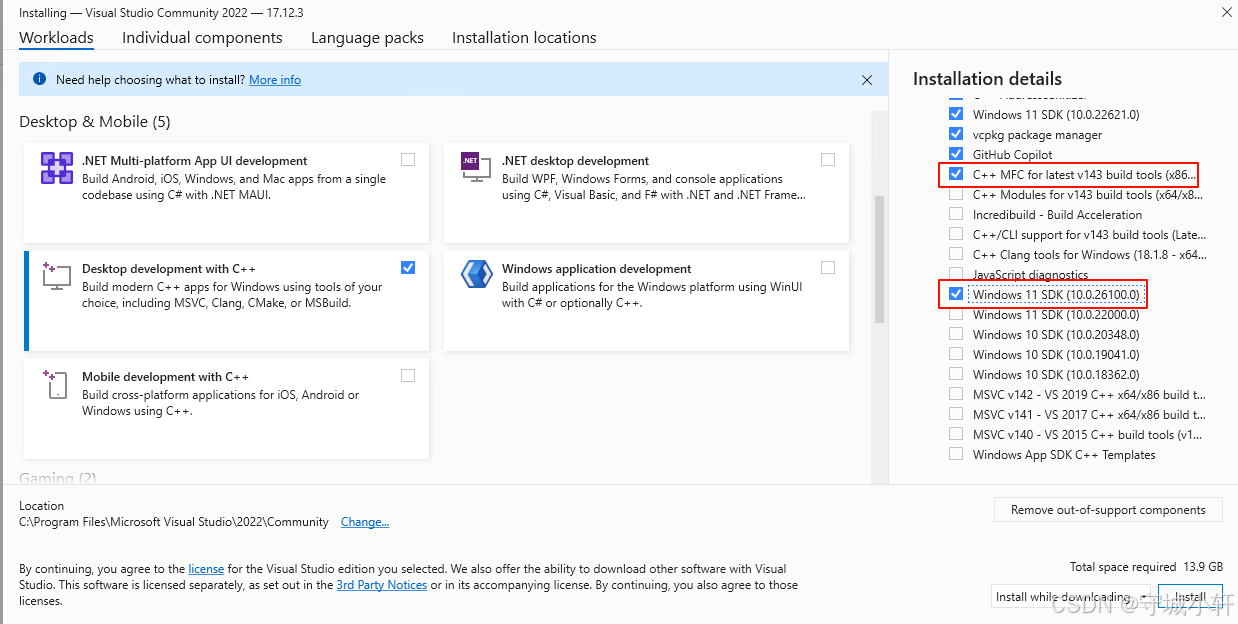This screenshot has width=1238, height=624.
Task: Click Remove out-of-support components button
Action: click(1108, 509)
